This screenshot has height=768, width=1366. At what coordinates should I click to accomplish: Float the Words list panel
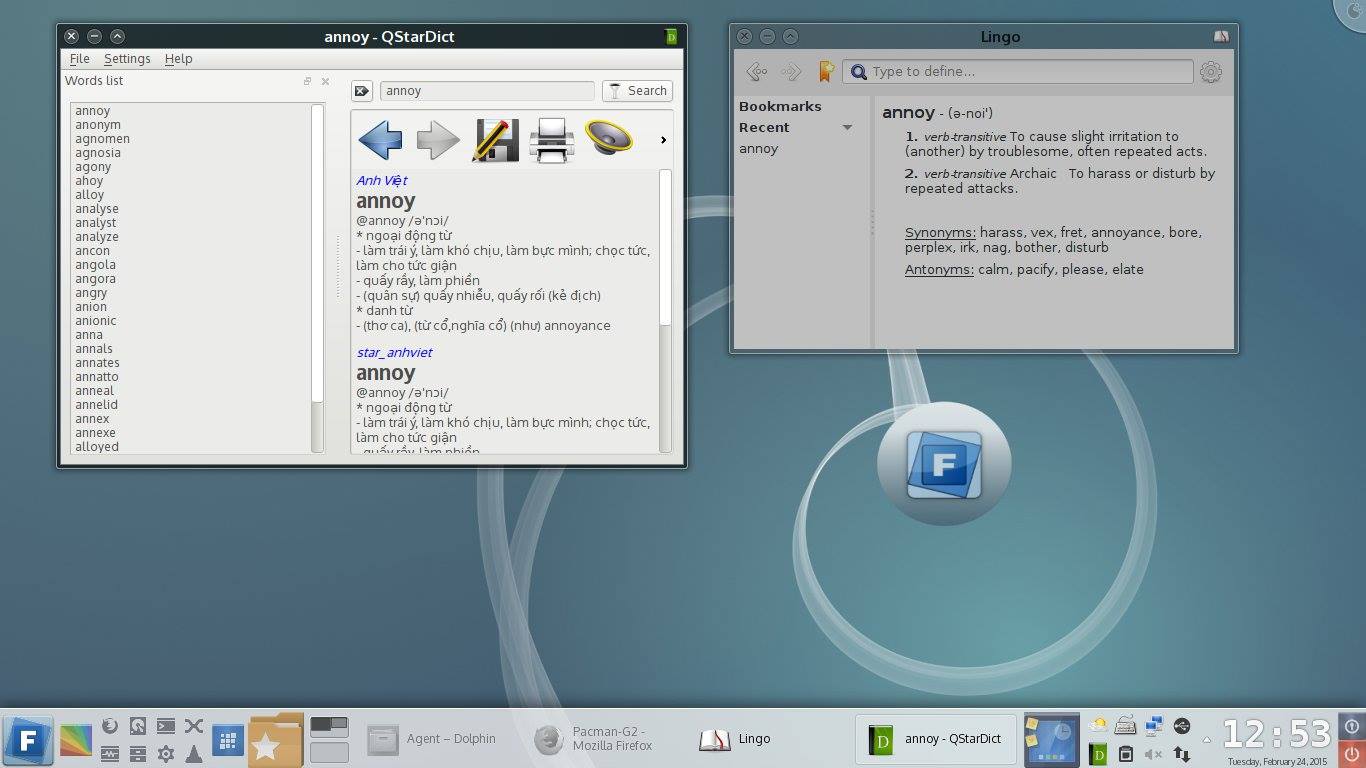(307, 81)
